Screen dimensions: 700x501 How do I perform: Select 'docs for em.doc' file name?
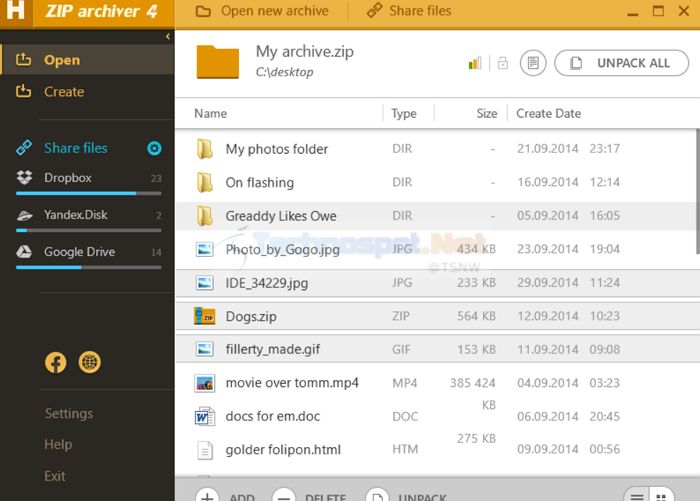[273, 417]
